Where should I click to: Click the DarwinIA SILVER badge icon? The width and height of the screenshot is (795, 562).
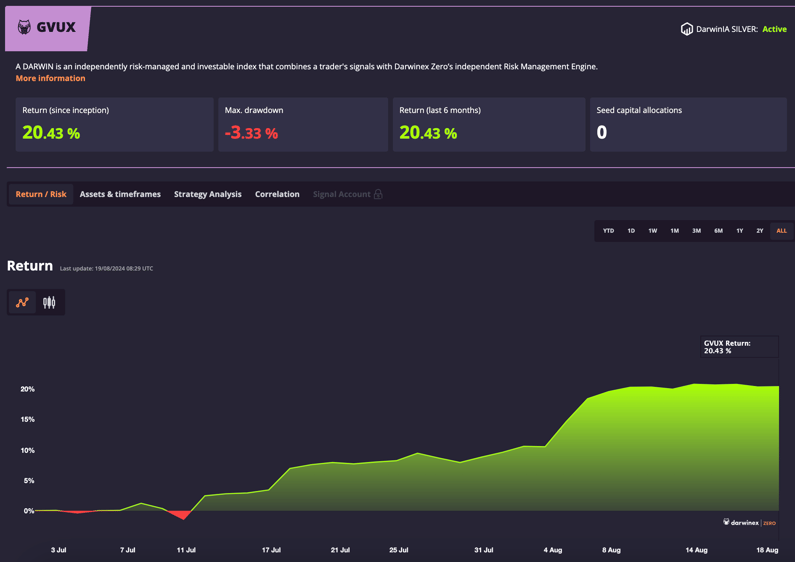(x=687, y=29)
